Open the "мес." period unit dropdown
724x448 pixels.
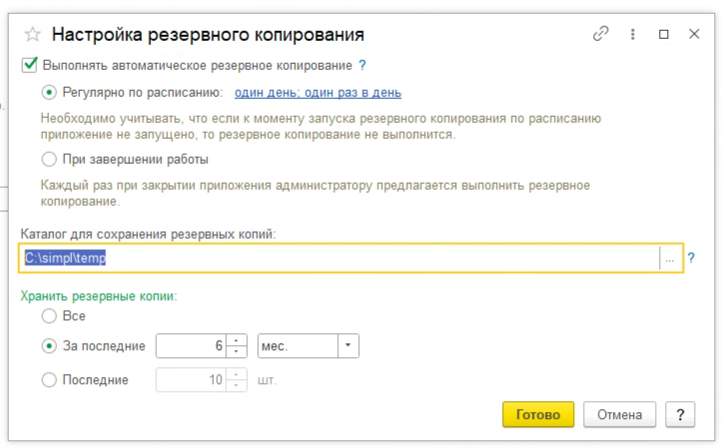(x=349, y=346)
